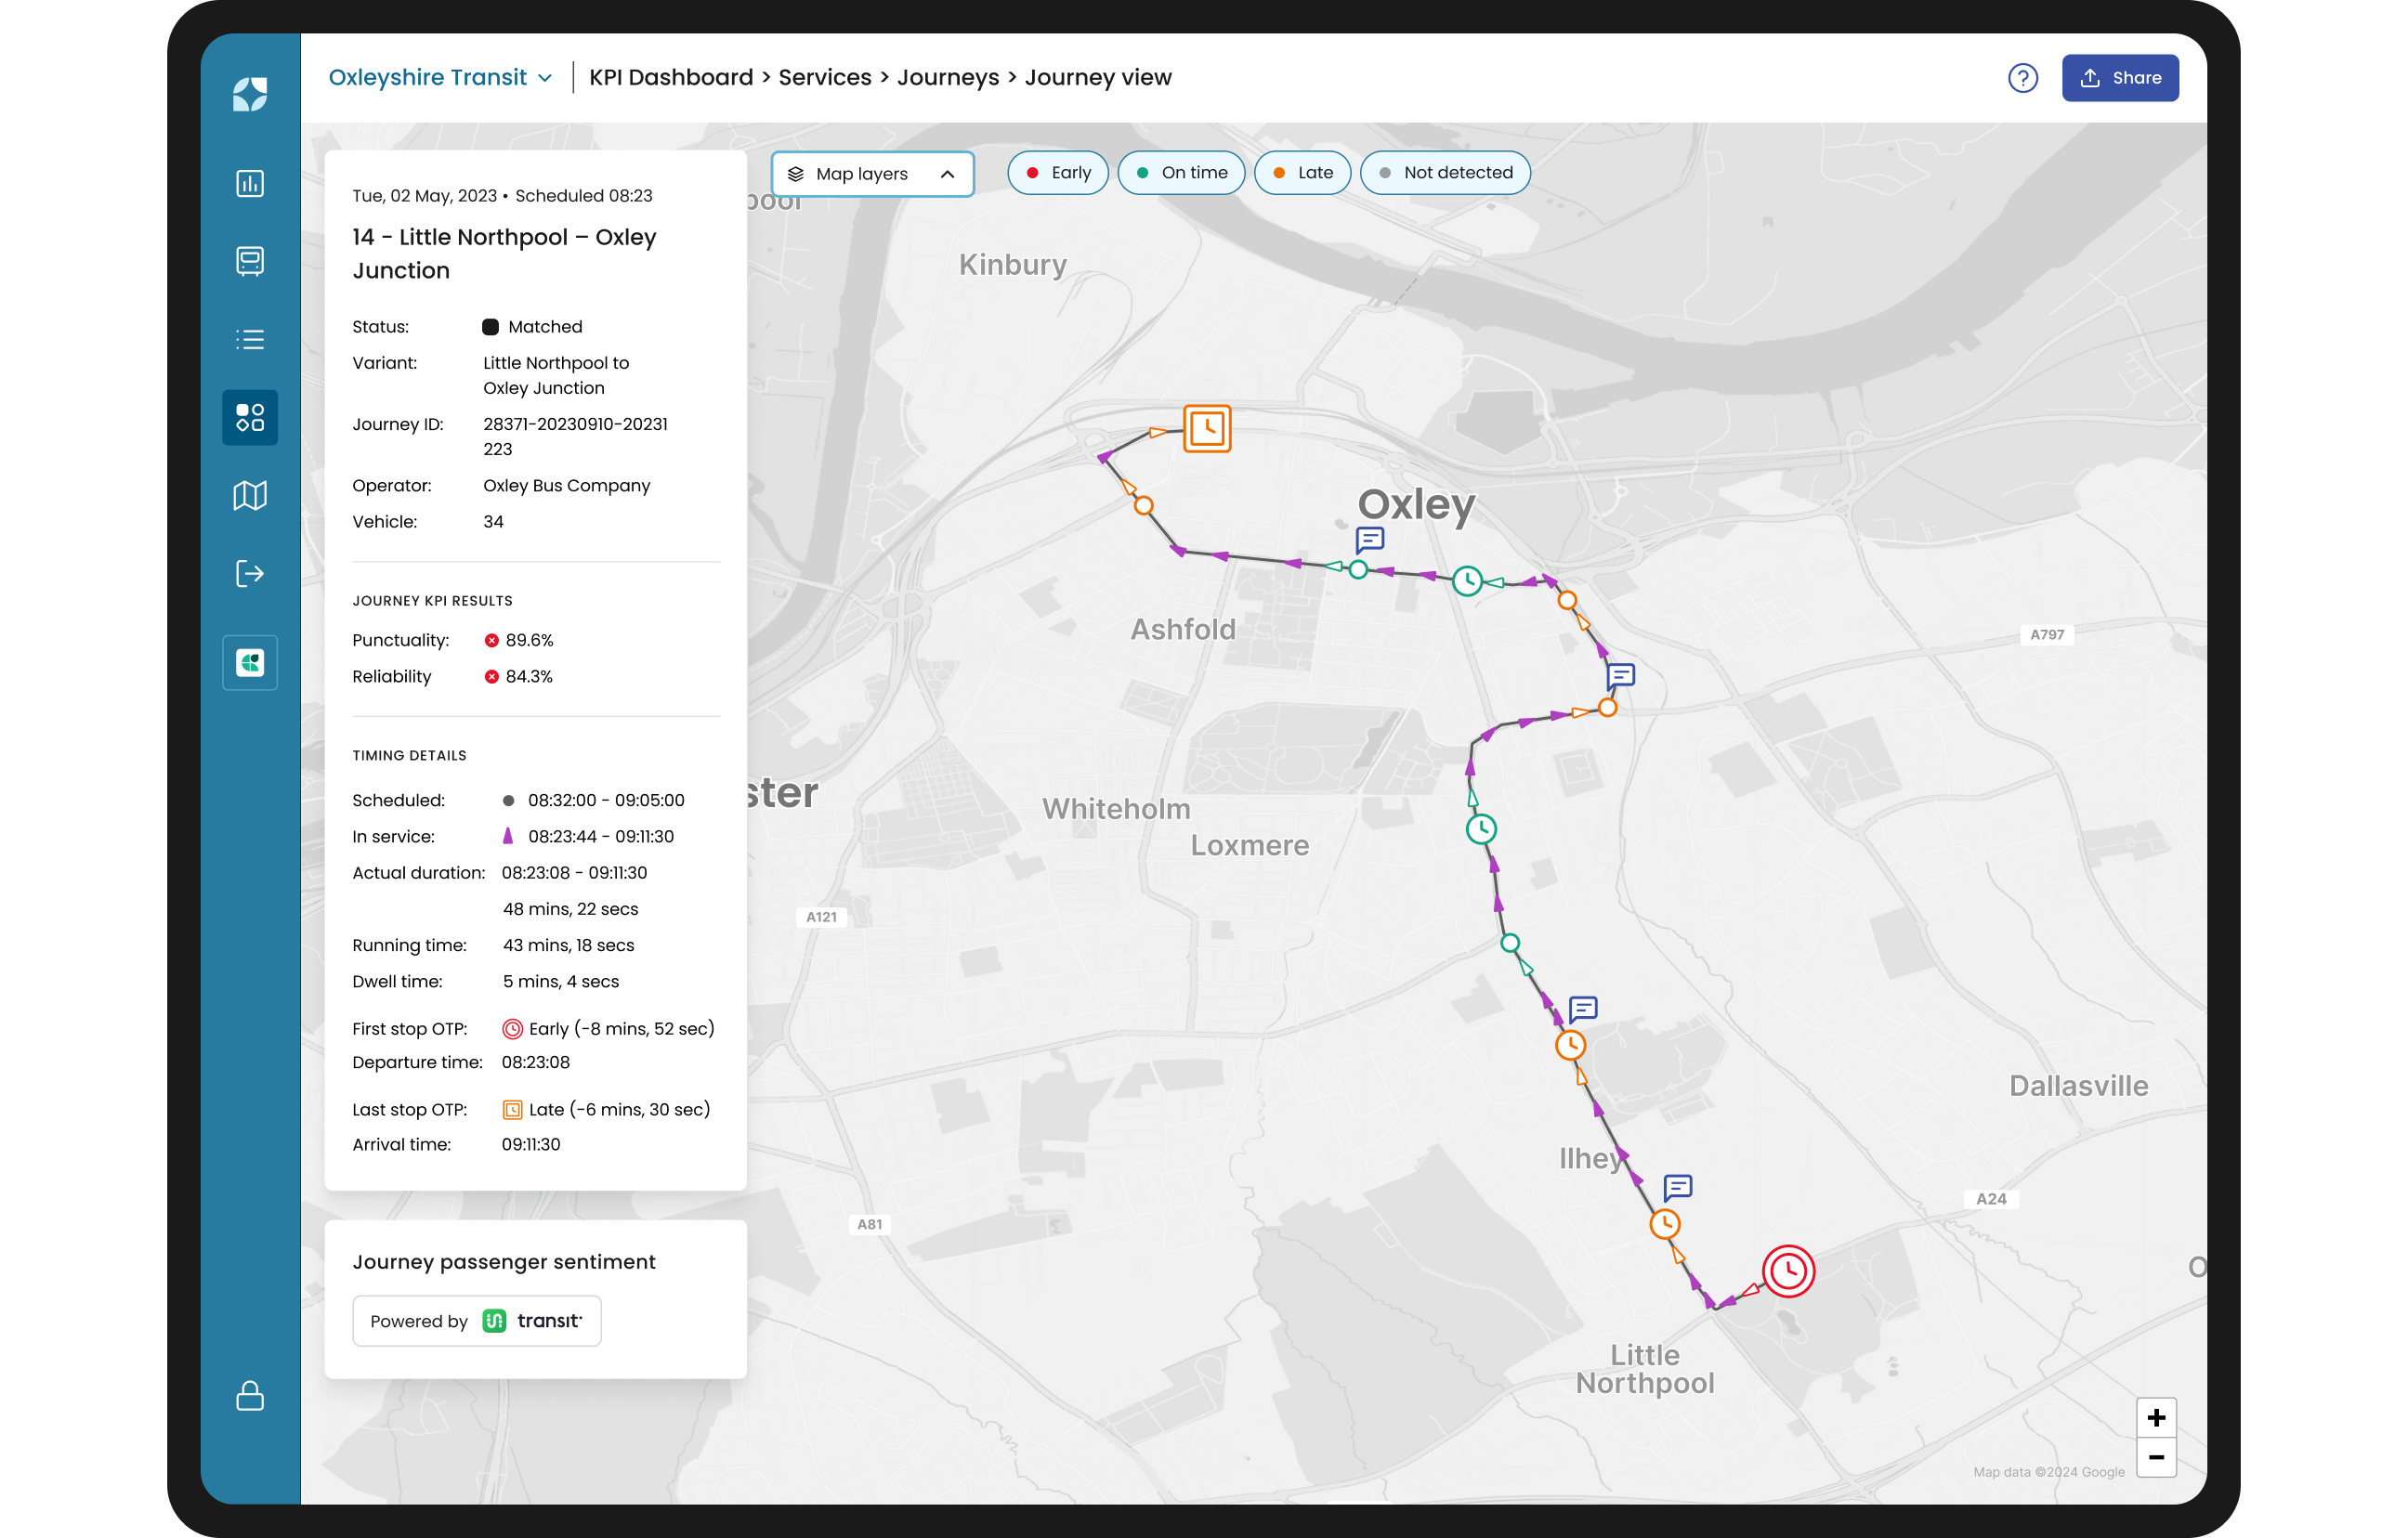Image resolution: width=2408 pixels, height=1538 pixels.
Task: Click the Arrival time 09:11:30 value
Action: pos(531,1144)
